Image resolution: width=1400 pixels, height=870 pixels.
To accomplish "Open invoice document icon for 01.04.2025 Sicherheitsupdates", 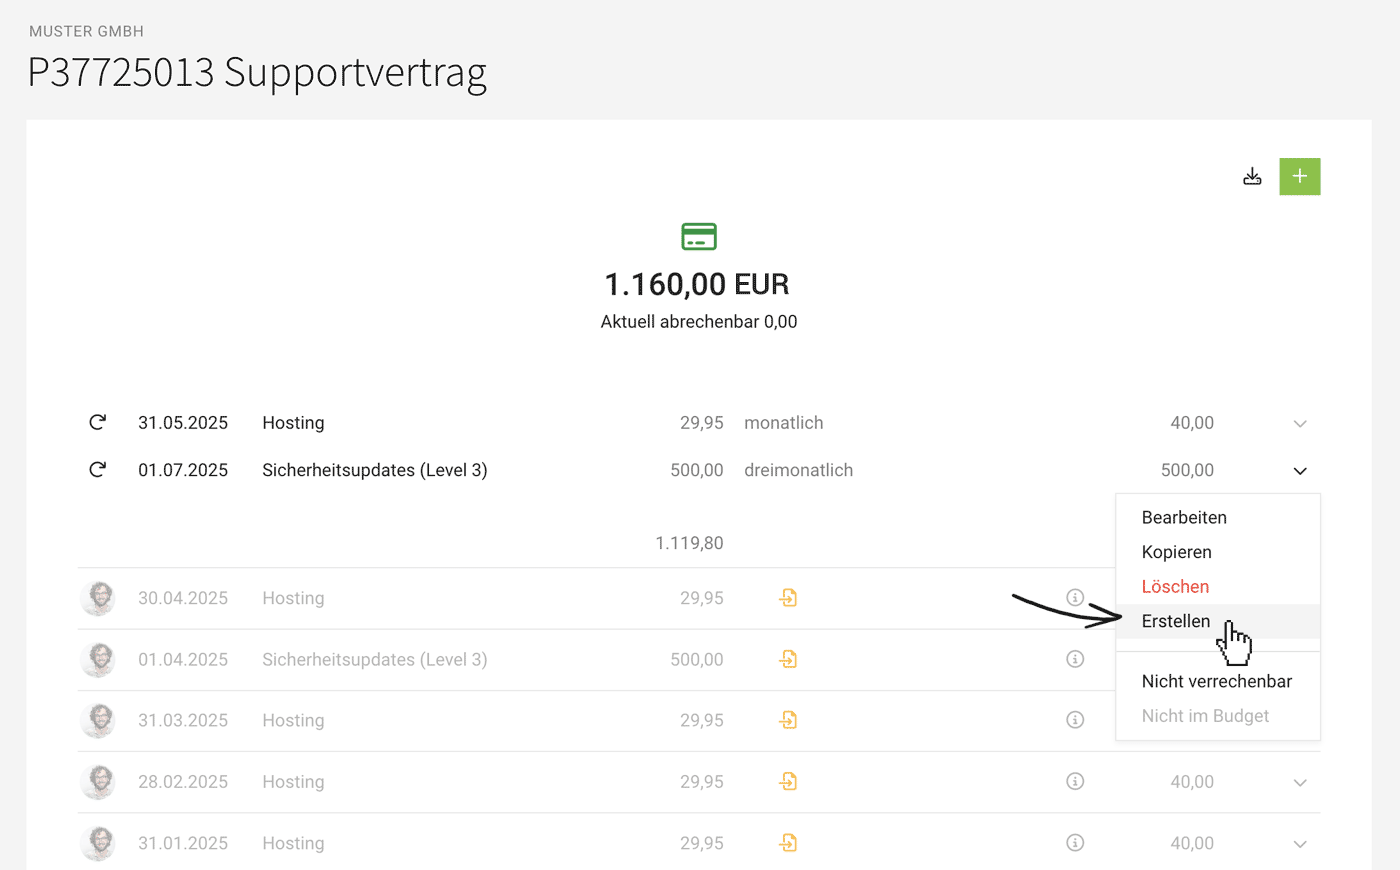I will 788,659.
